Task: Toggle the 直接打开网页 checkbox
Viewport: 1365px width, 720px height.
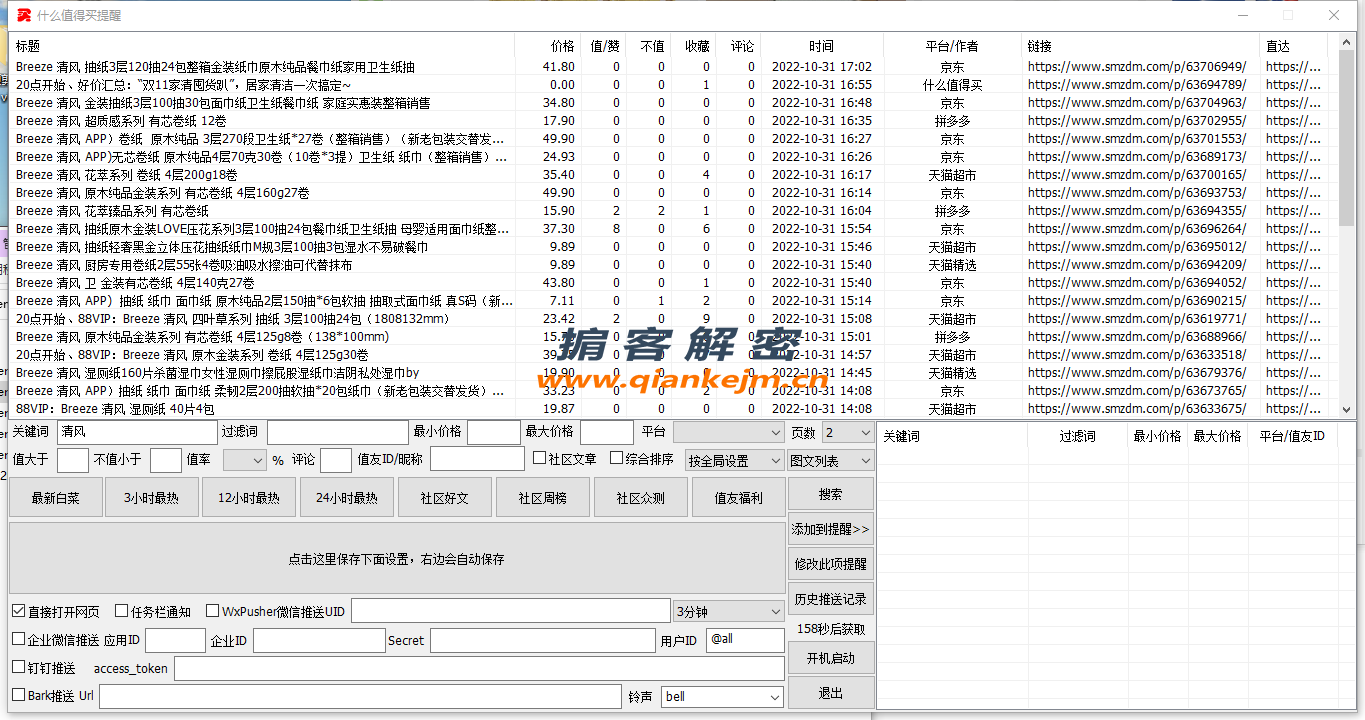Action: coord(19,611)
